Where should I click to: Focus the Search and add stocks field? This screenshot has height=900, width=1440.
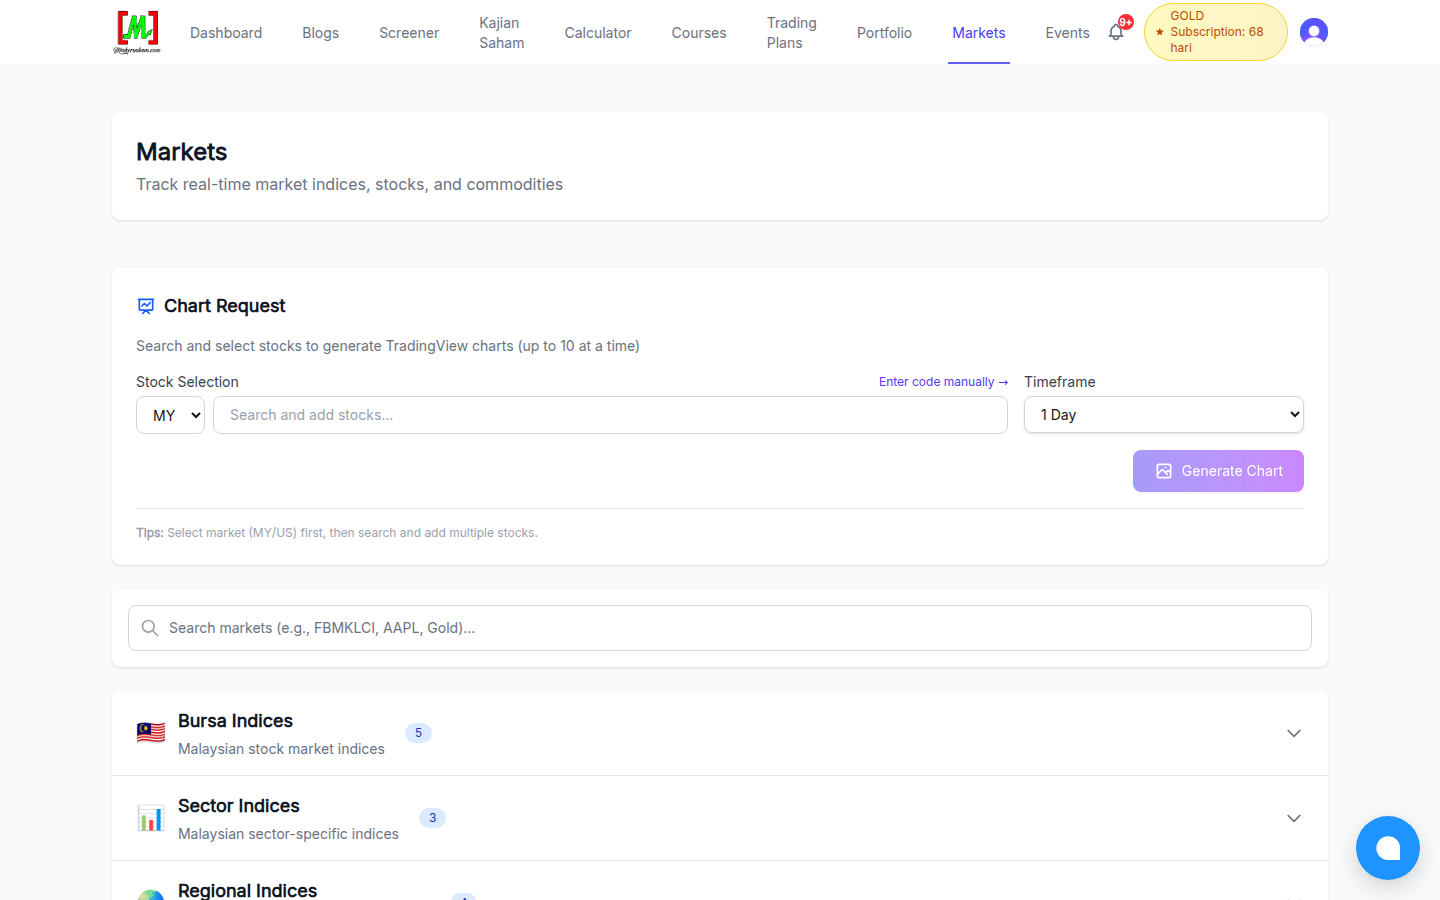(x=610, y=415)
